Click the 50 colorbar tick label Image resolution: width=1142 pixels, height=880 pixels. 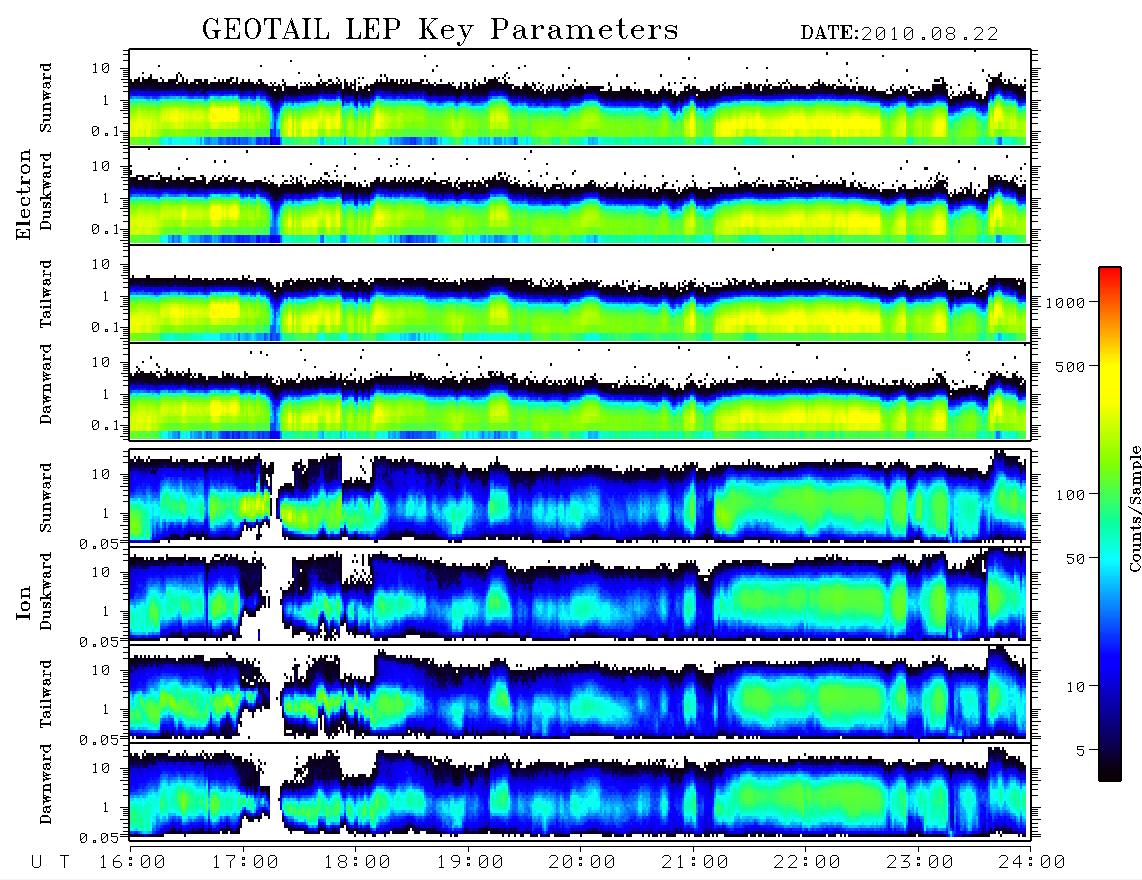pos(1075,559)
